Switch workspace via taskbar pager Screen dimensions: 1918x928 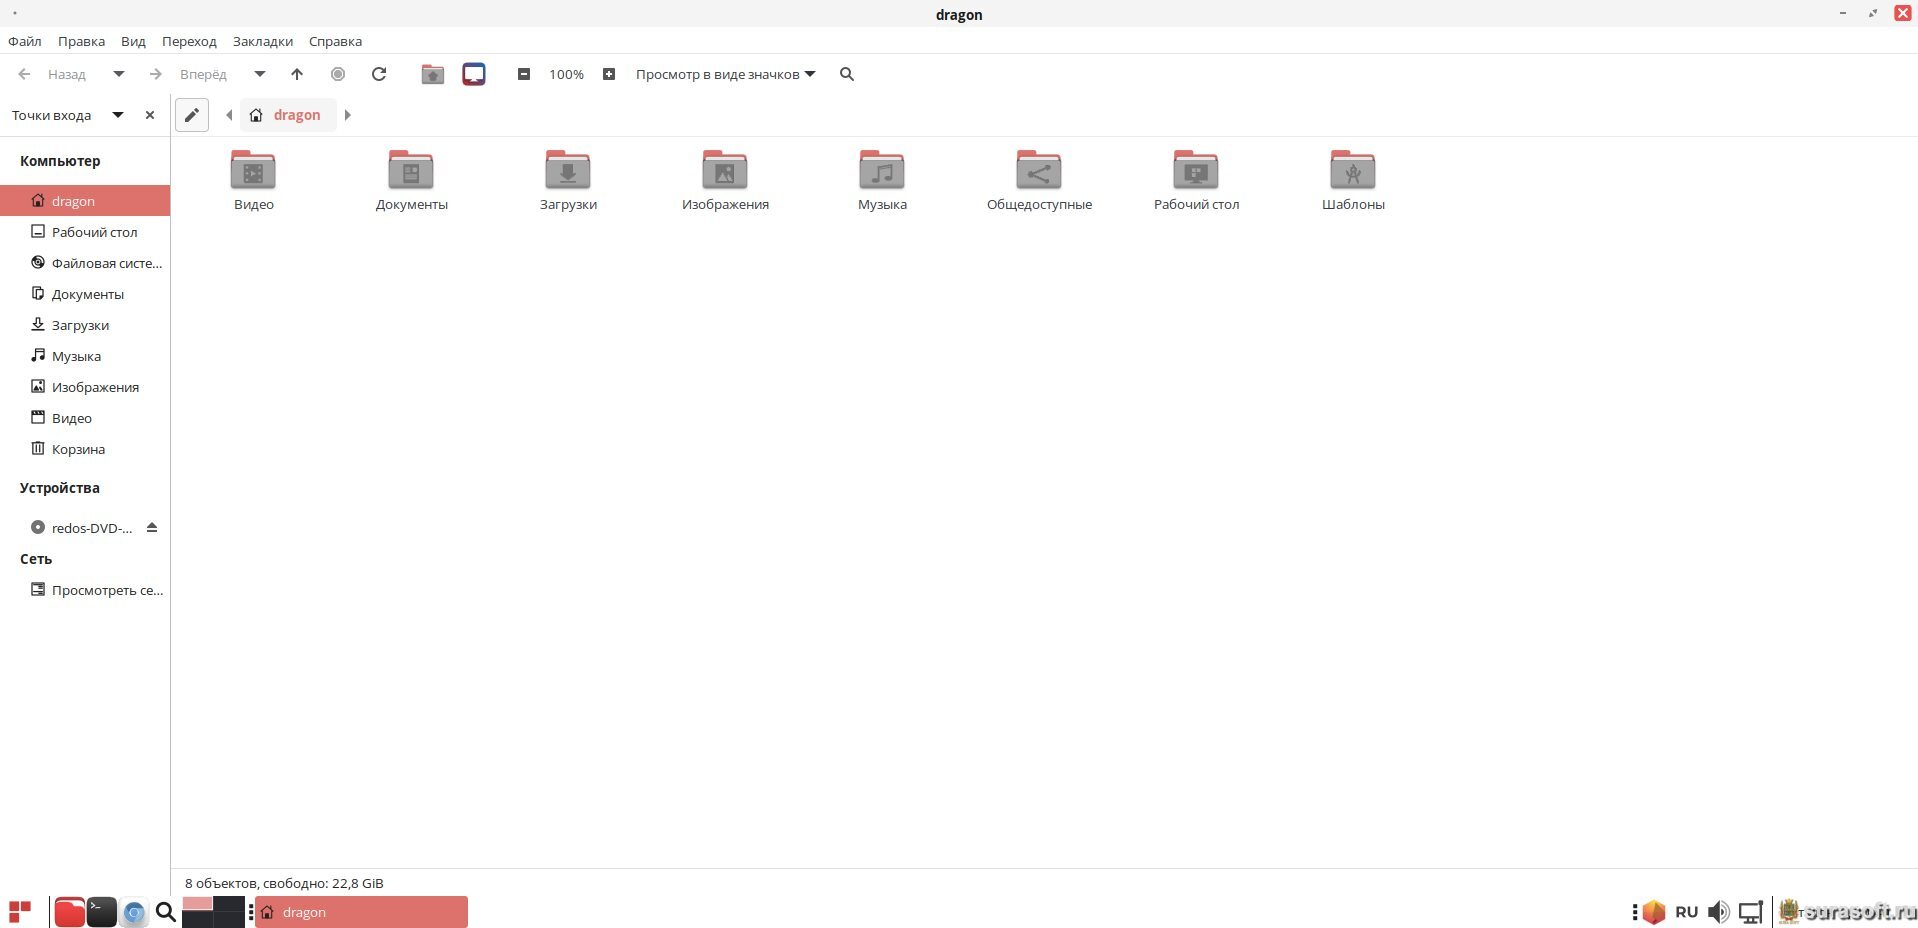[x=213, y=912]
